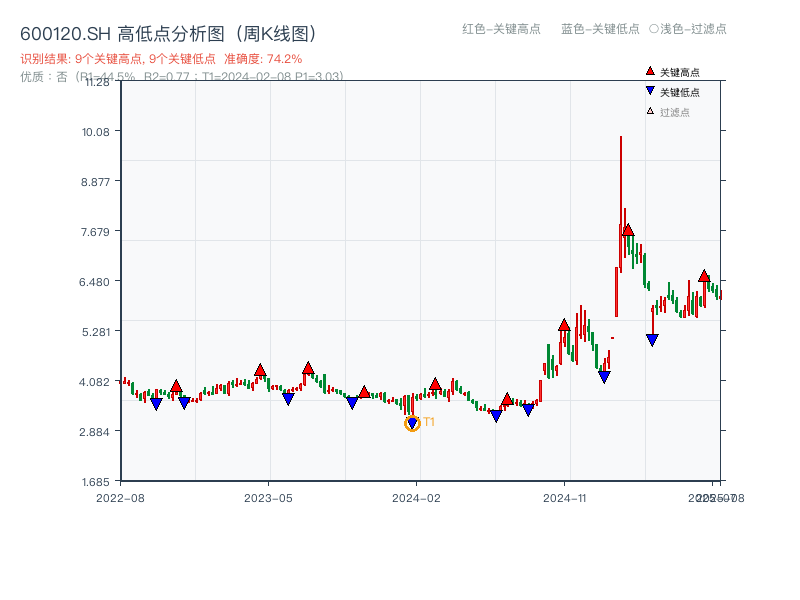Click the small isolated red dash candle below 5.281
This screenshot has width=800, height=600.
(x=612, y=338)
